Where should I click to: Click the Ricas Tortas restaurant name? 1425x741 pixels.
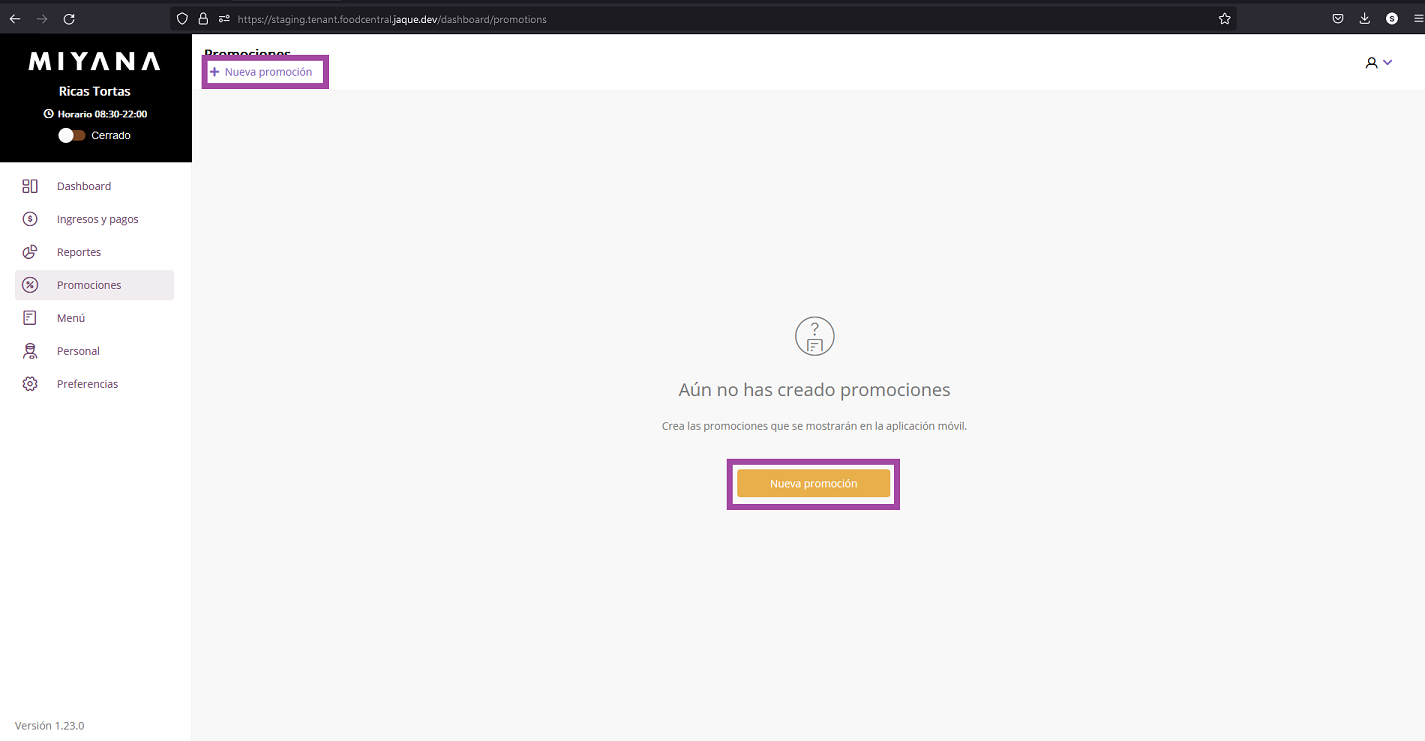(x=95, y=91)
